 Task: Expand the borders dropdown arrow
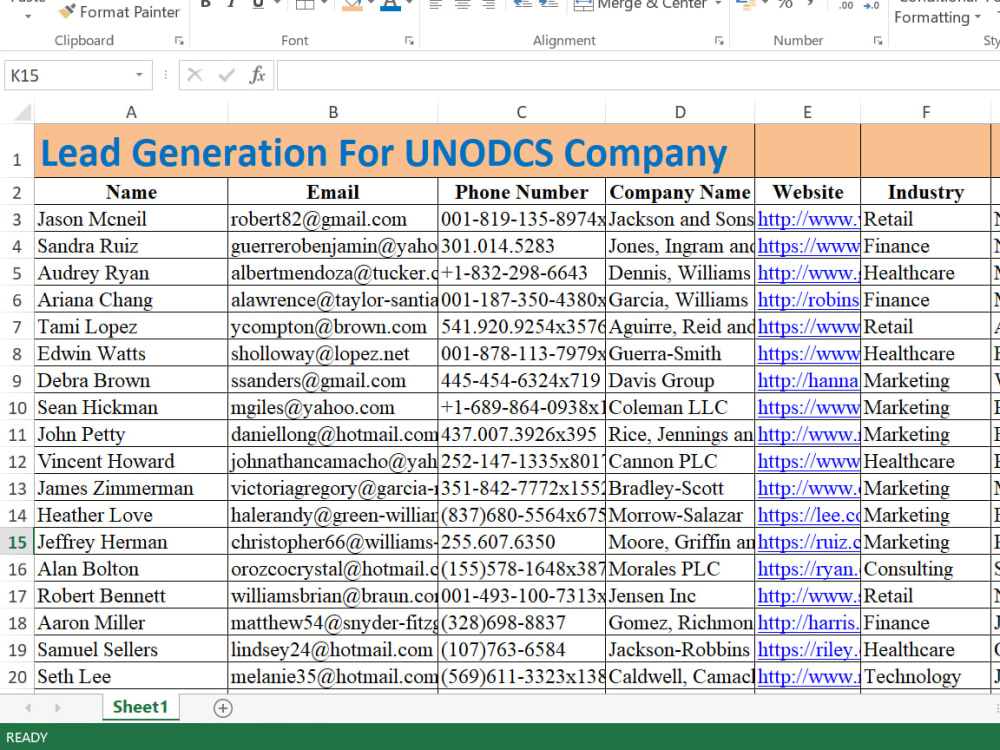point(324,4)
